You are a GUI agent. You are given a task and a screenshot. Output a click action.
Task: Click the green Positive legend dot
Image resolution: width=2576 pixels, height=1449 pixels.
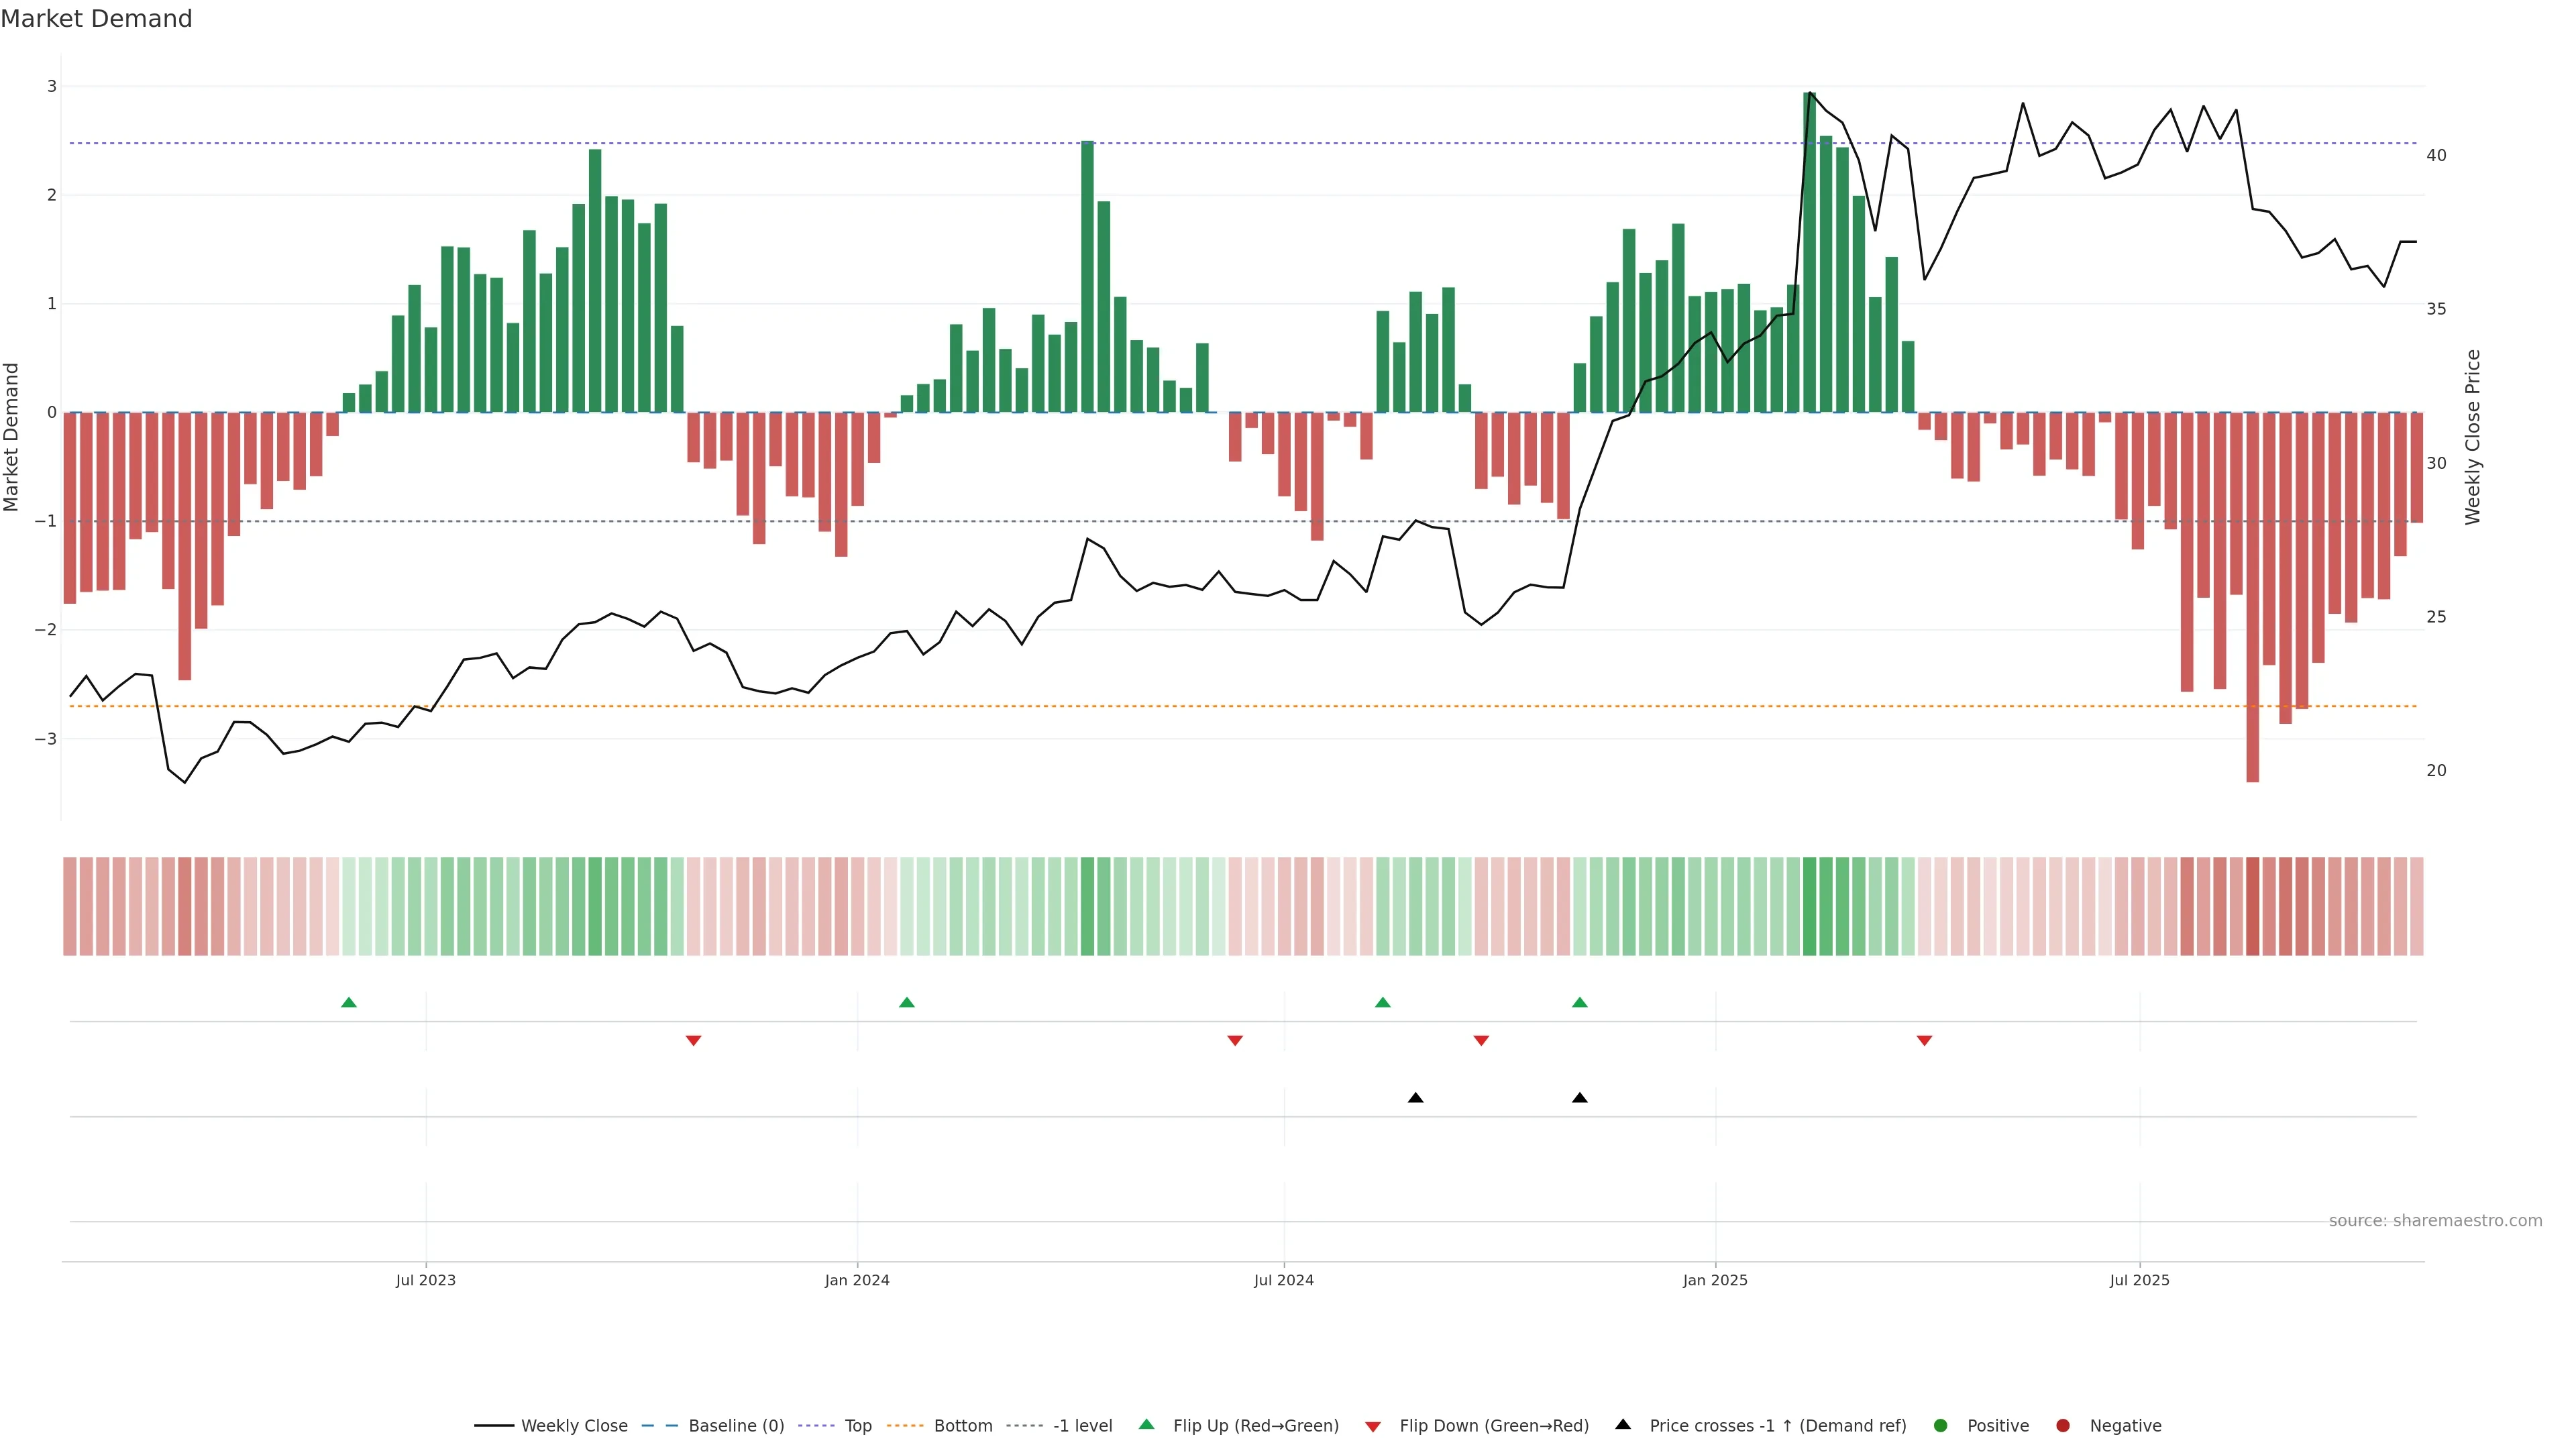click(x=1941, y=1426)
